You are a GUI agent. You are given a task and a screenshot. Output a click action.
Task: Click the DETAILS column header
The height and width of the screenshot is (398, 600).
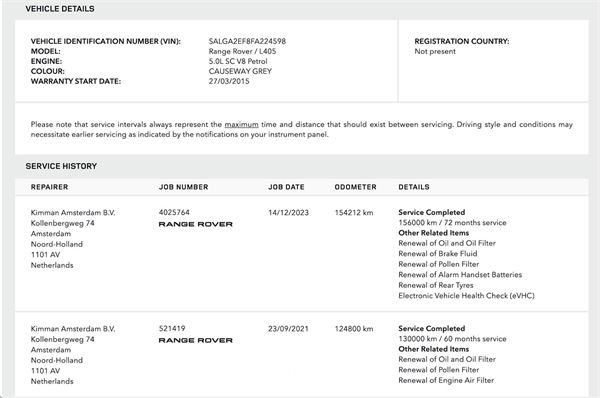pos(414,187)
